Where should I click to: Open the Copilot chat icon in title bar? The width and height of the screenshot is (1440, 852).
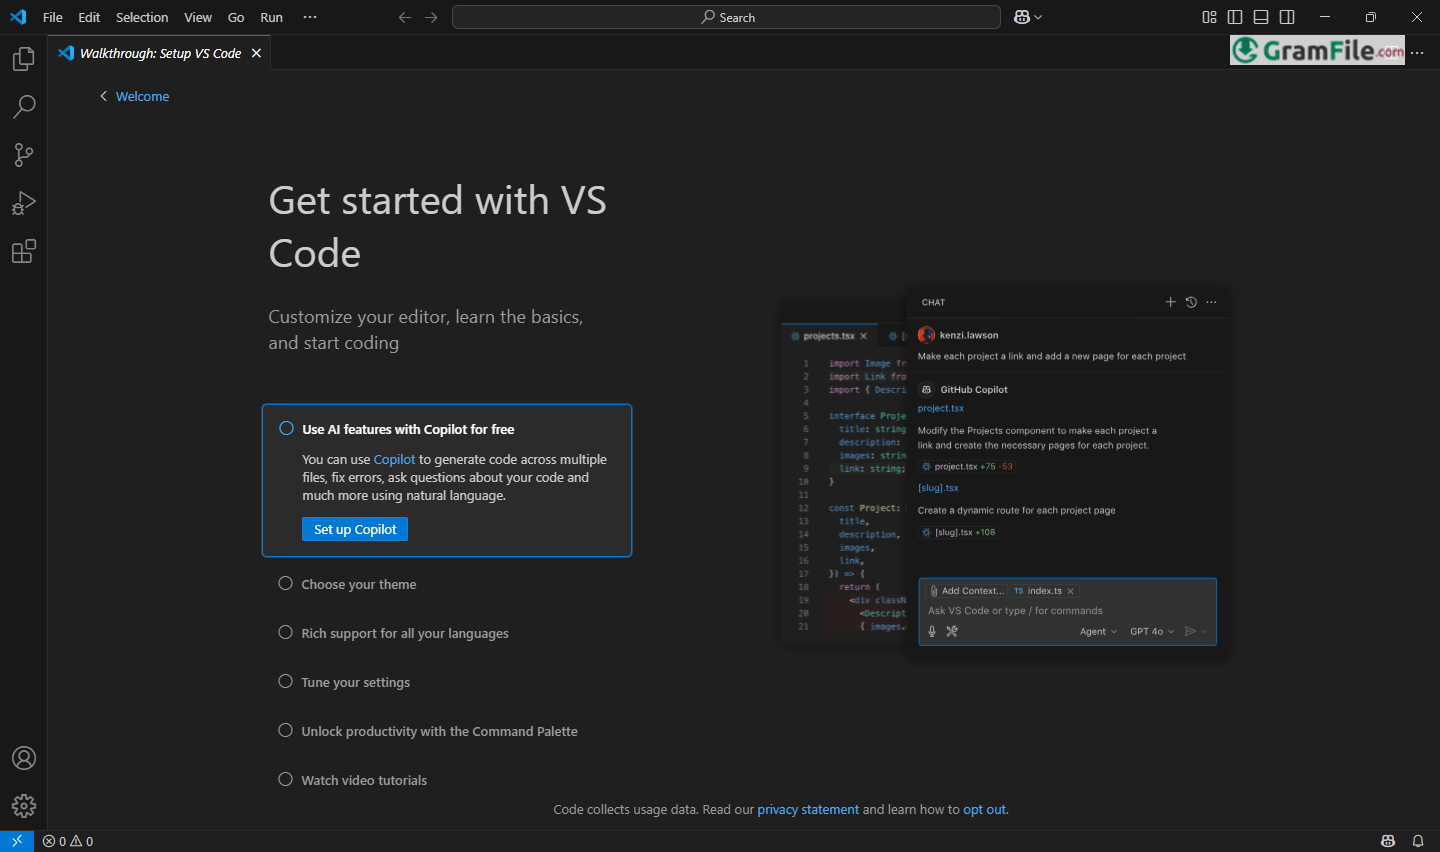1021,17
